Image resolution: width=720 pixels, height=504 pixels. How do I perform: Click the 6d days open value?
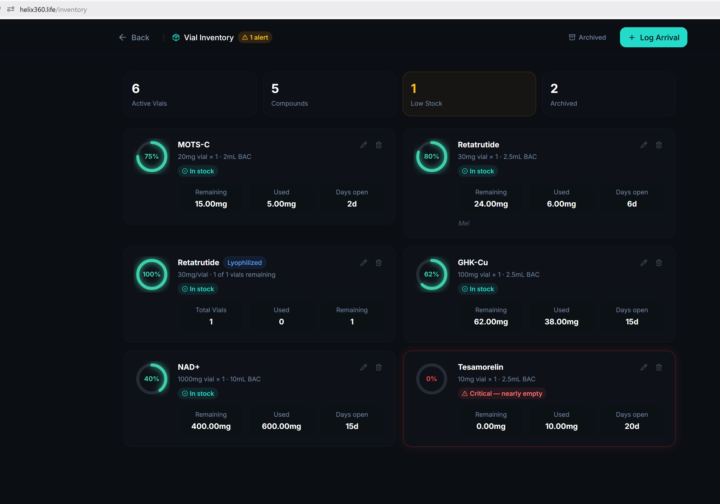pyautogui.click(x=632, y=204)
